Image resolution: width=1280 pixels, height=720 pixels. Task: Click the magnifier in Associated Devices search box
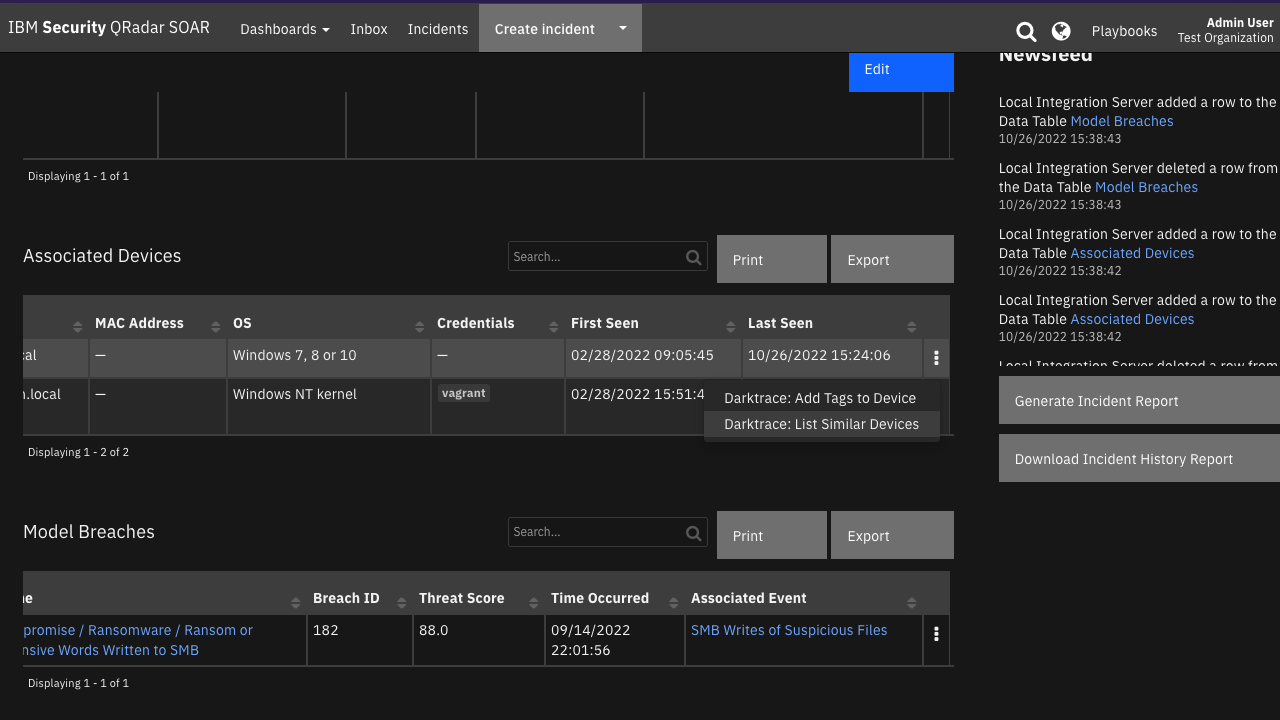(693, 256)
